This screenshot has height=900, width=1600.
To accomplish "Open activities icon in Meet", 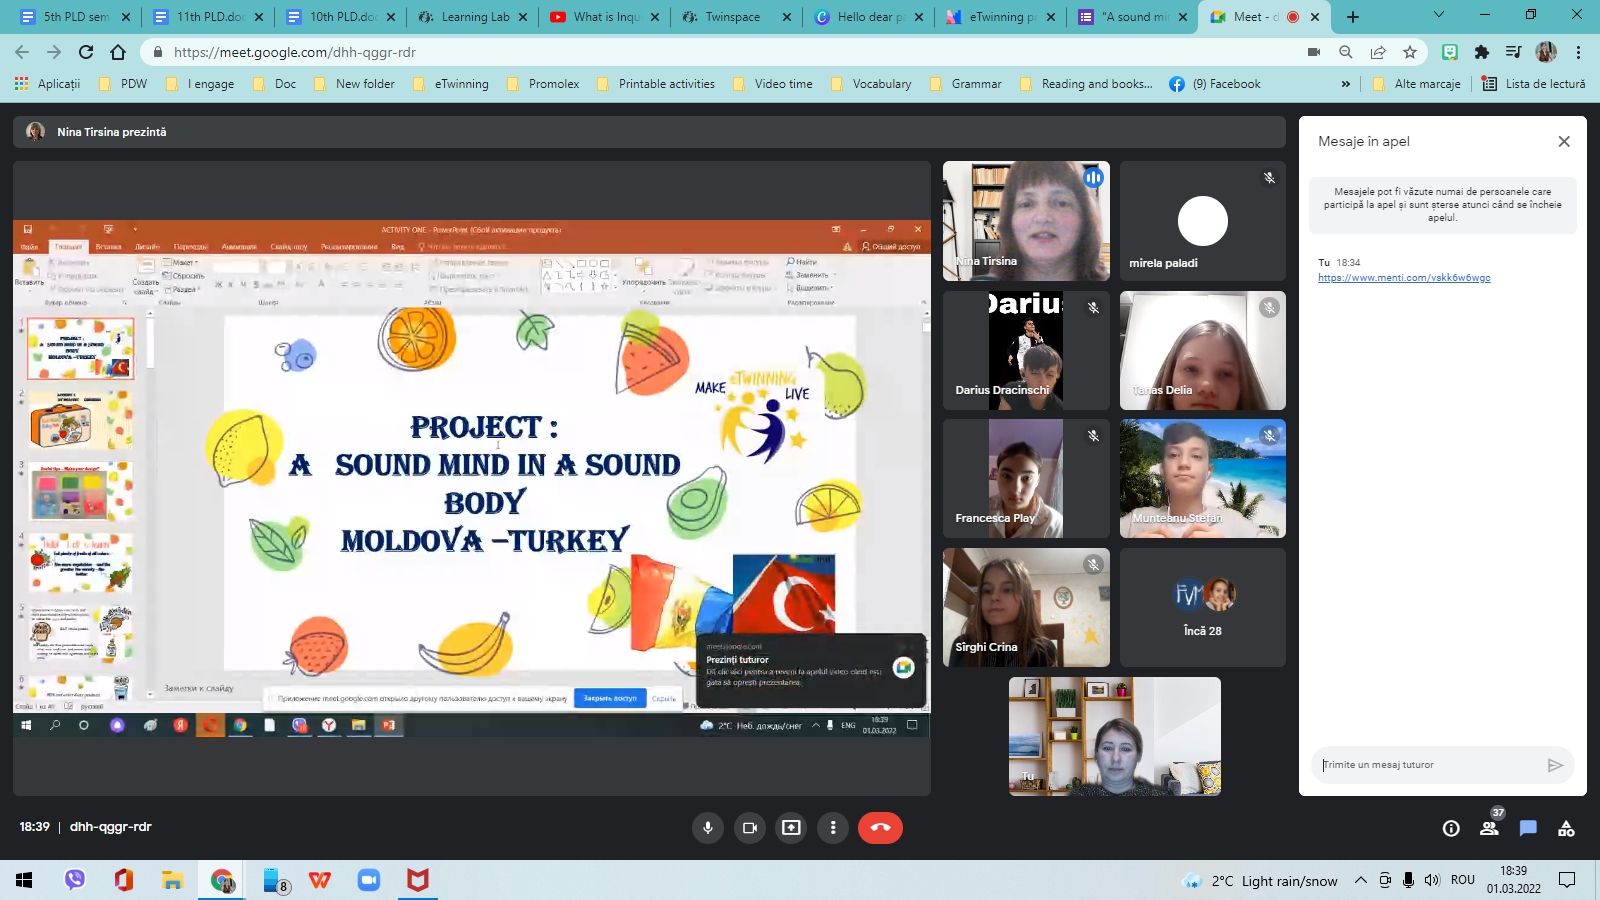I will [x=1566, y=828].
